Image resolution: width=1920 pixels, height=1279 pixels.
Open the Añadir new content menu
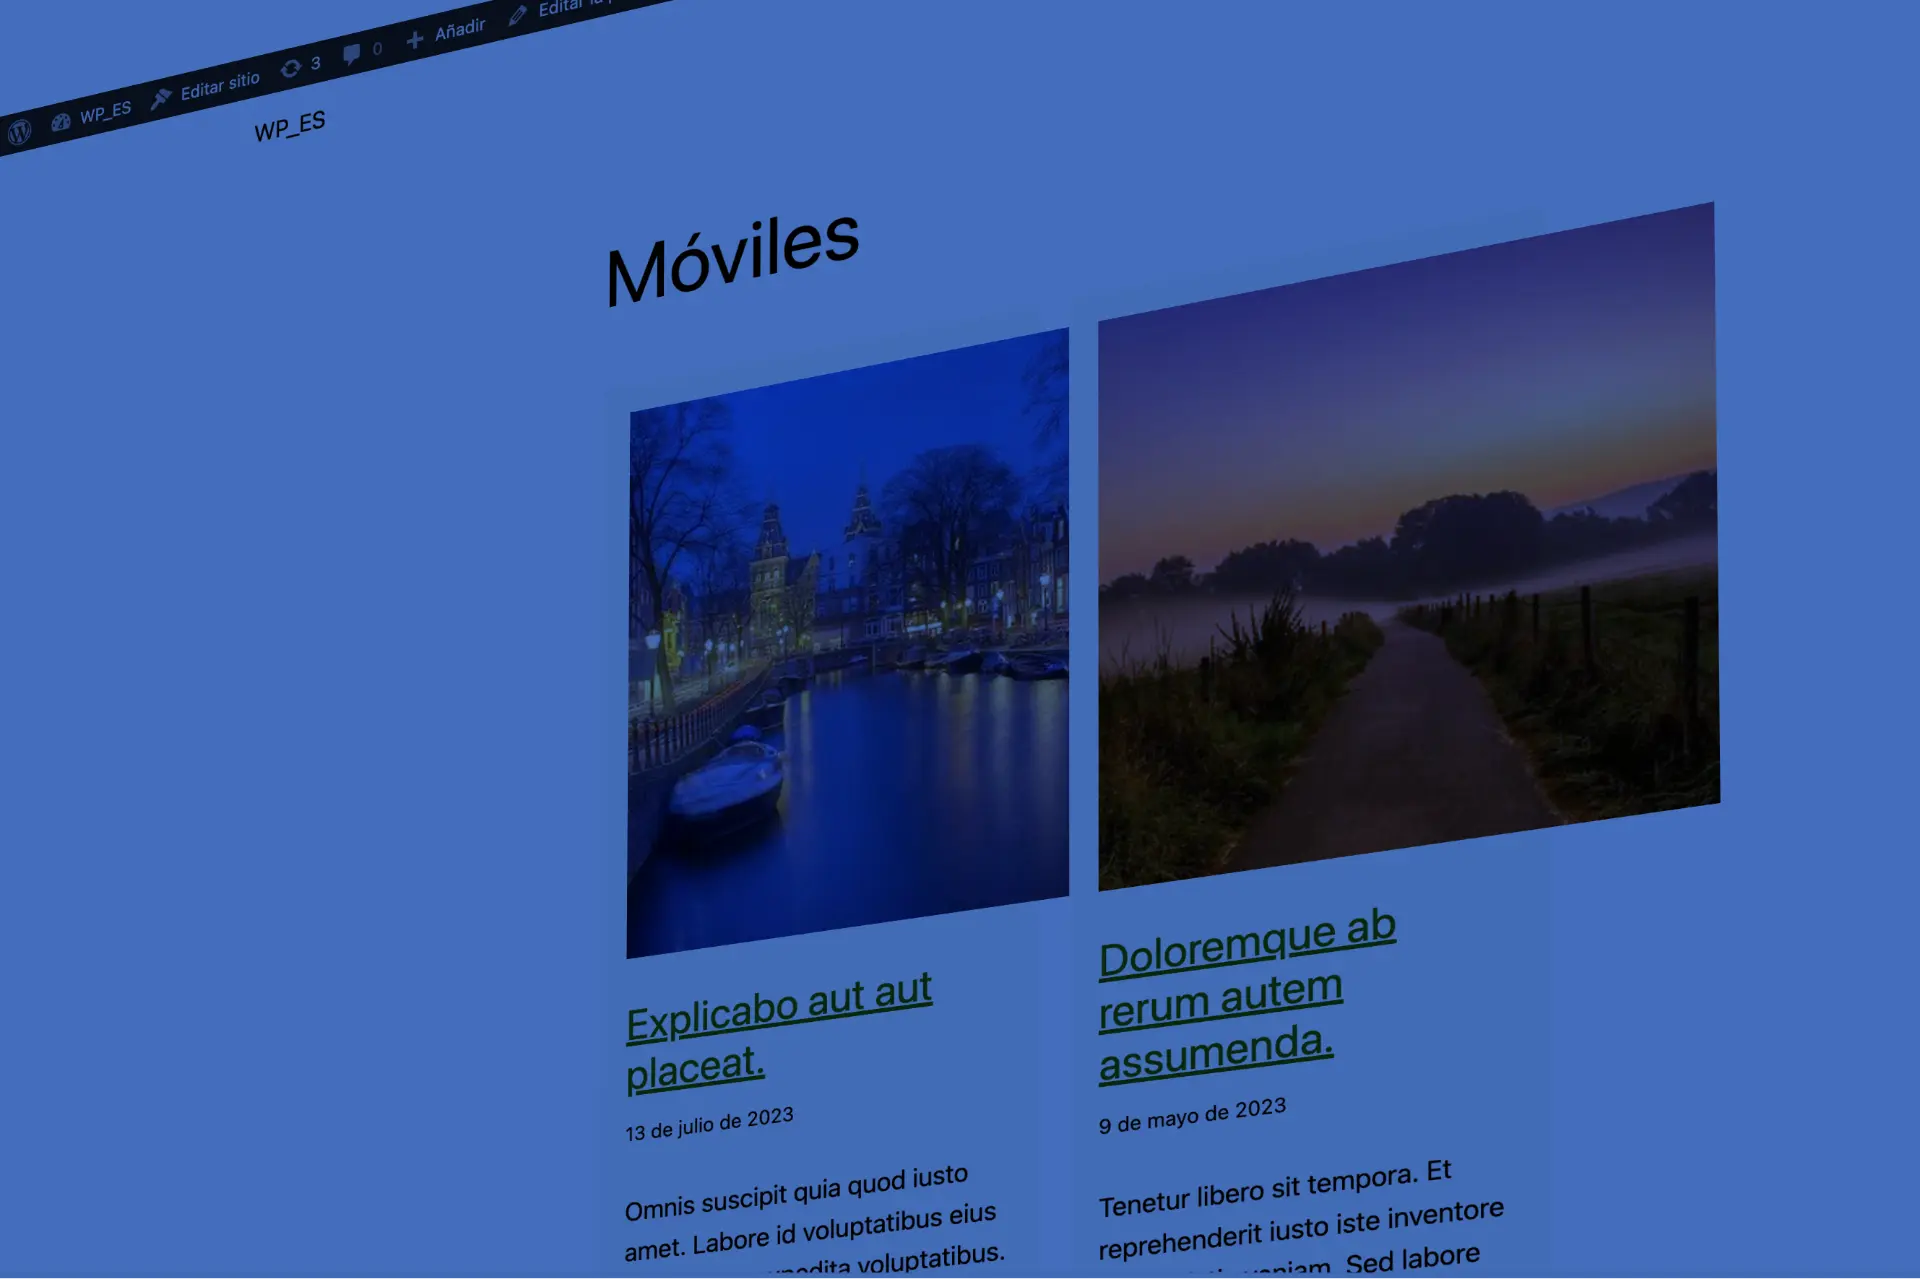click(x=447, y=33)
